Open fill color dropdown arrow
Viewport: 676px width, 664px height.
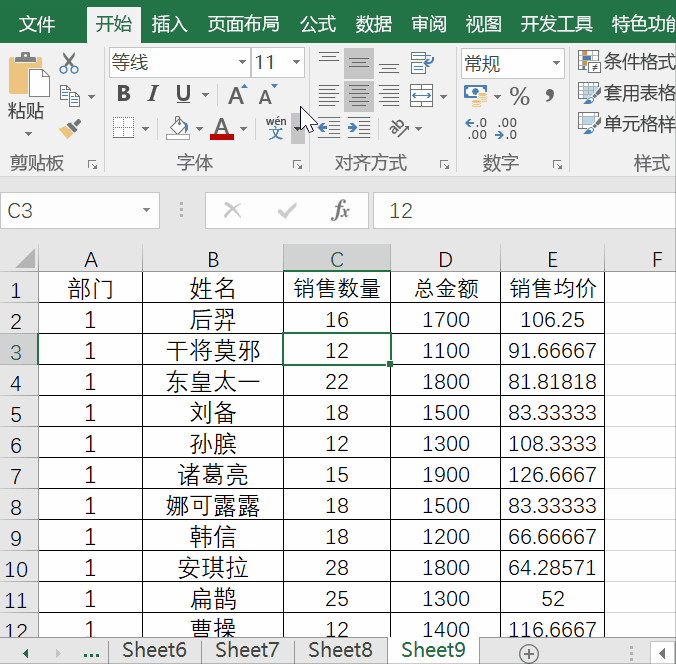(x=199, y=128)
